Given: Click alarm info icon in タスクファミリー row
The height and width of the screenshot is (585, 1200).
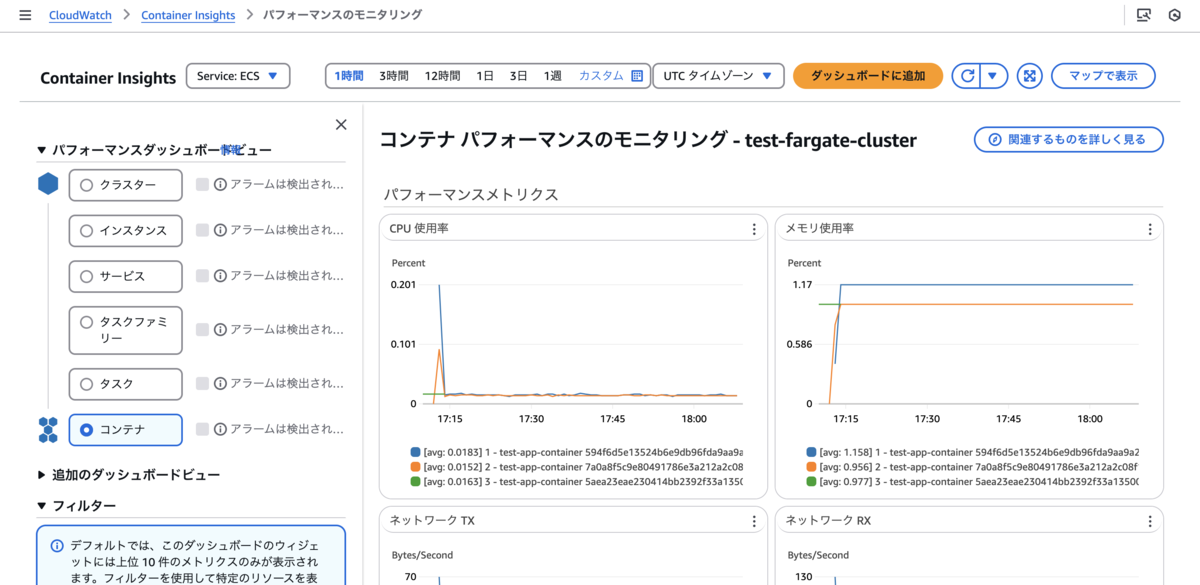Looking at the screenshot, I should [x=221, y=330].
